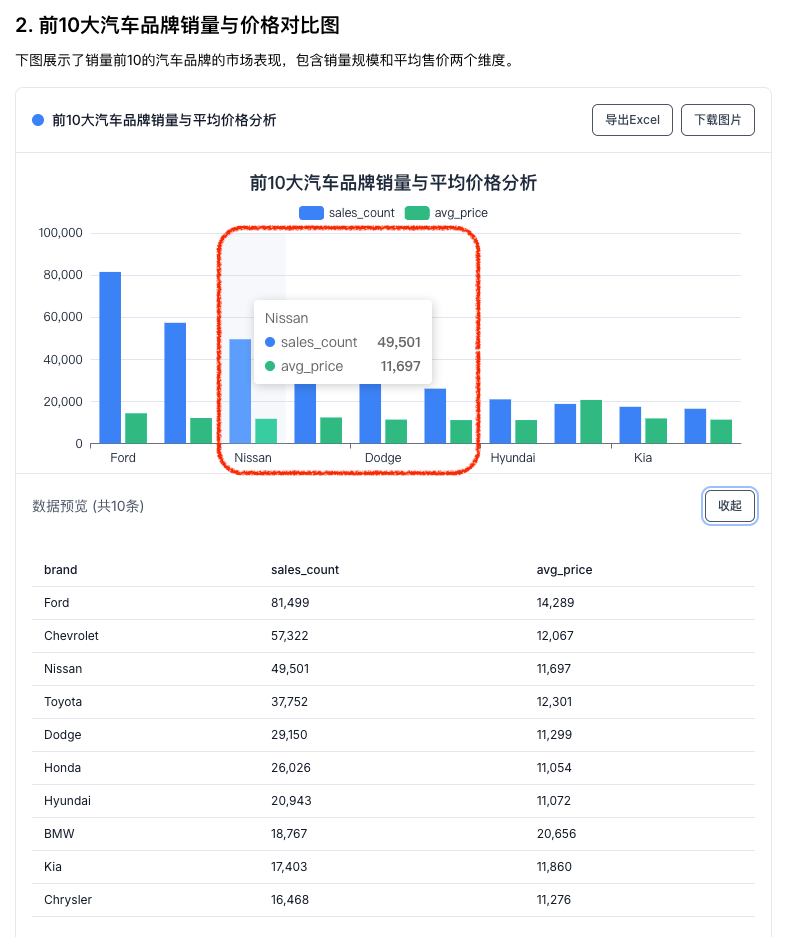Select the Chevrolet brand cell
The width and height of the screenshot is (791, 937).
coord(71,635)
